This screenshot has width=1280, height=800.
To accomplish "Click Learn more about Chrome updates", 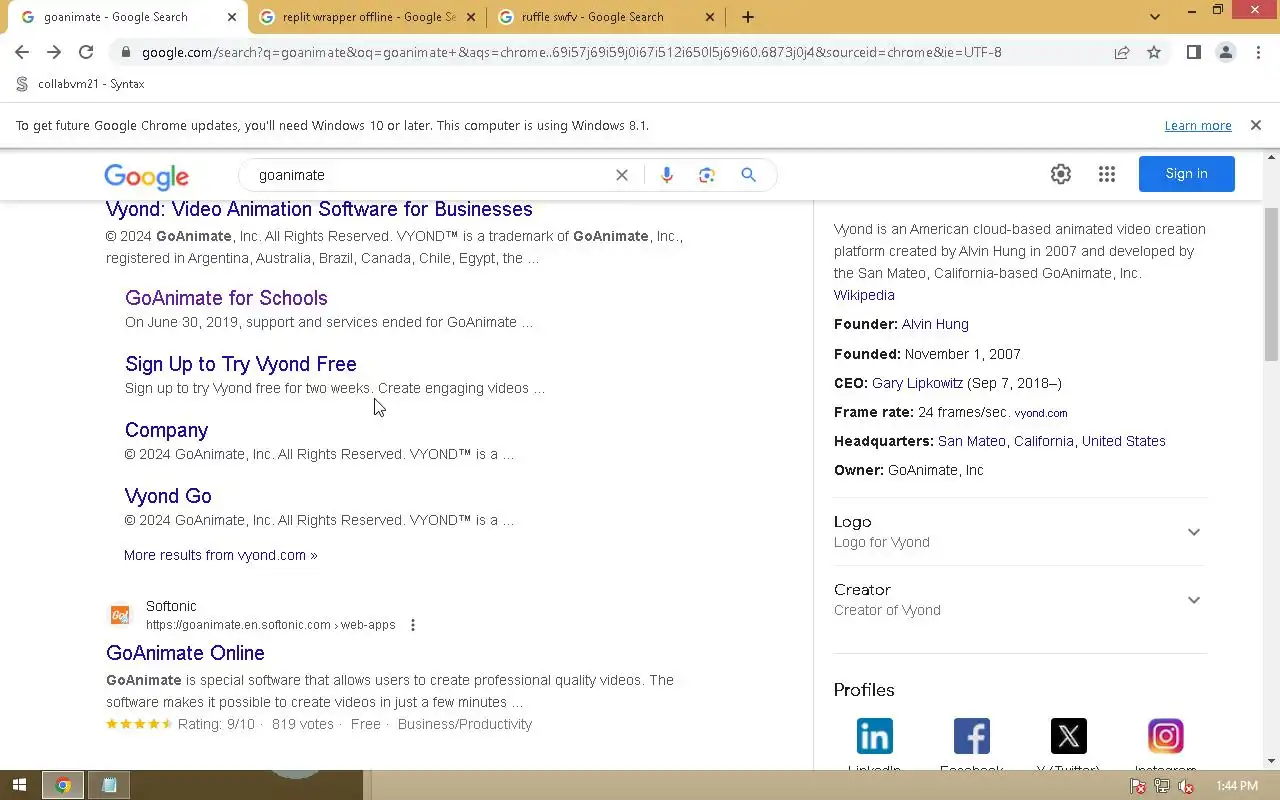I will (x=1198, y=125).
